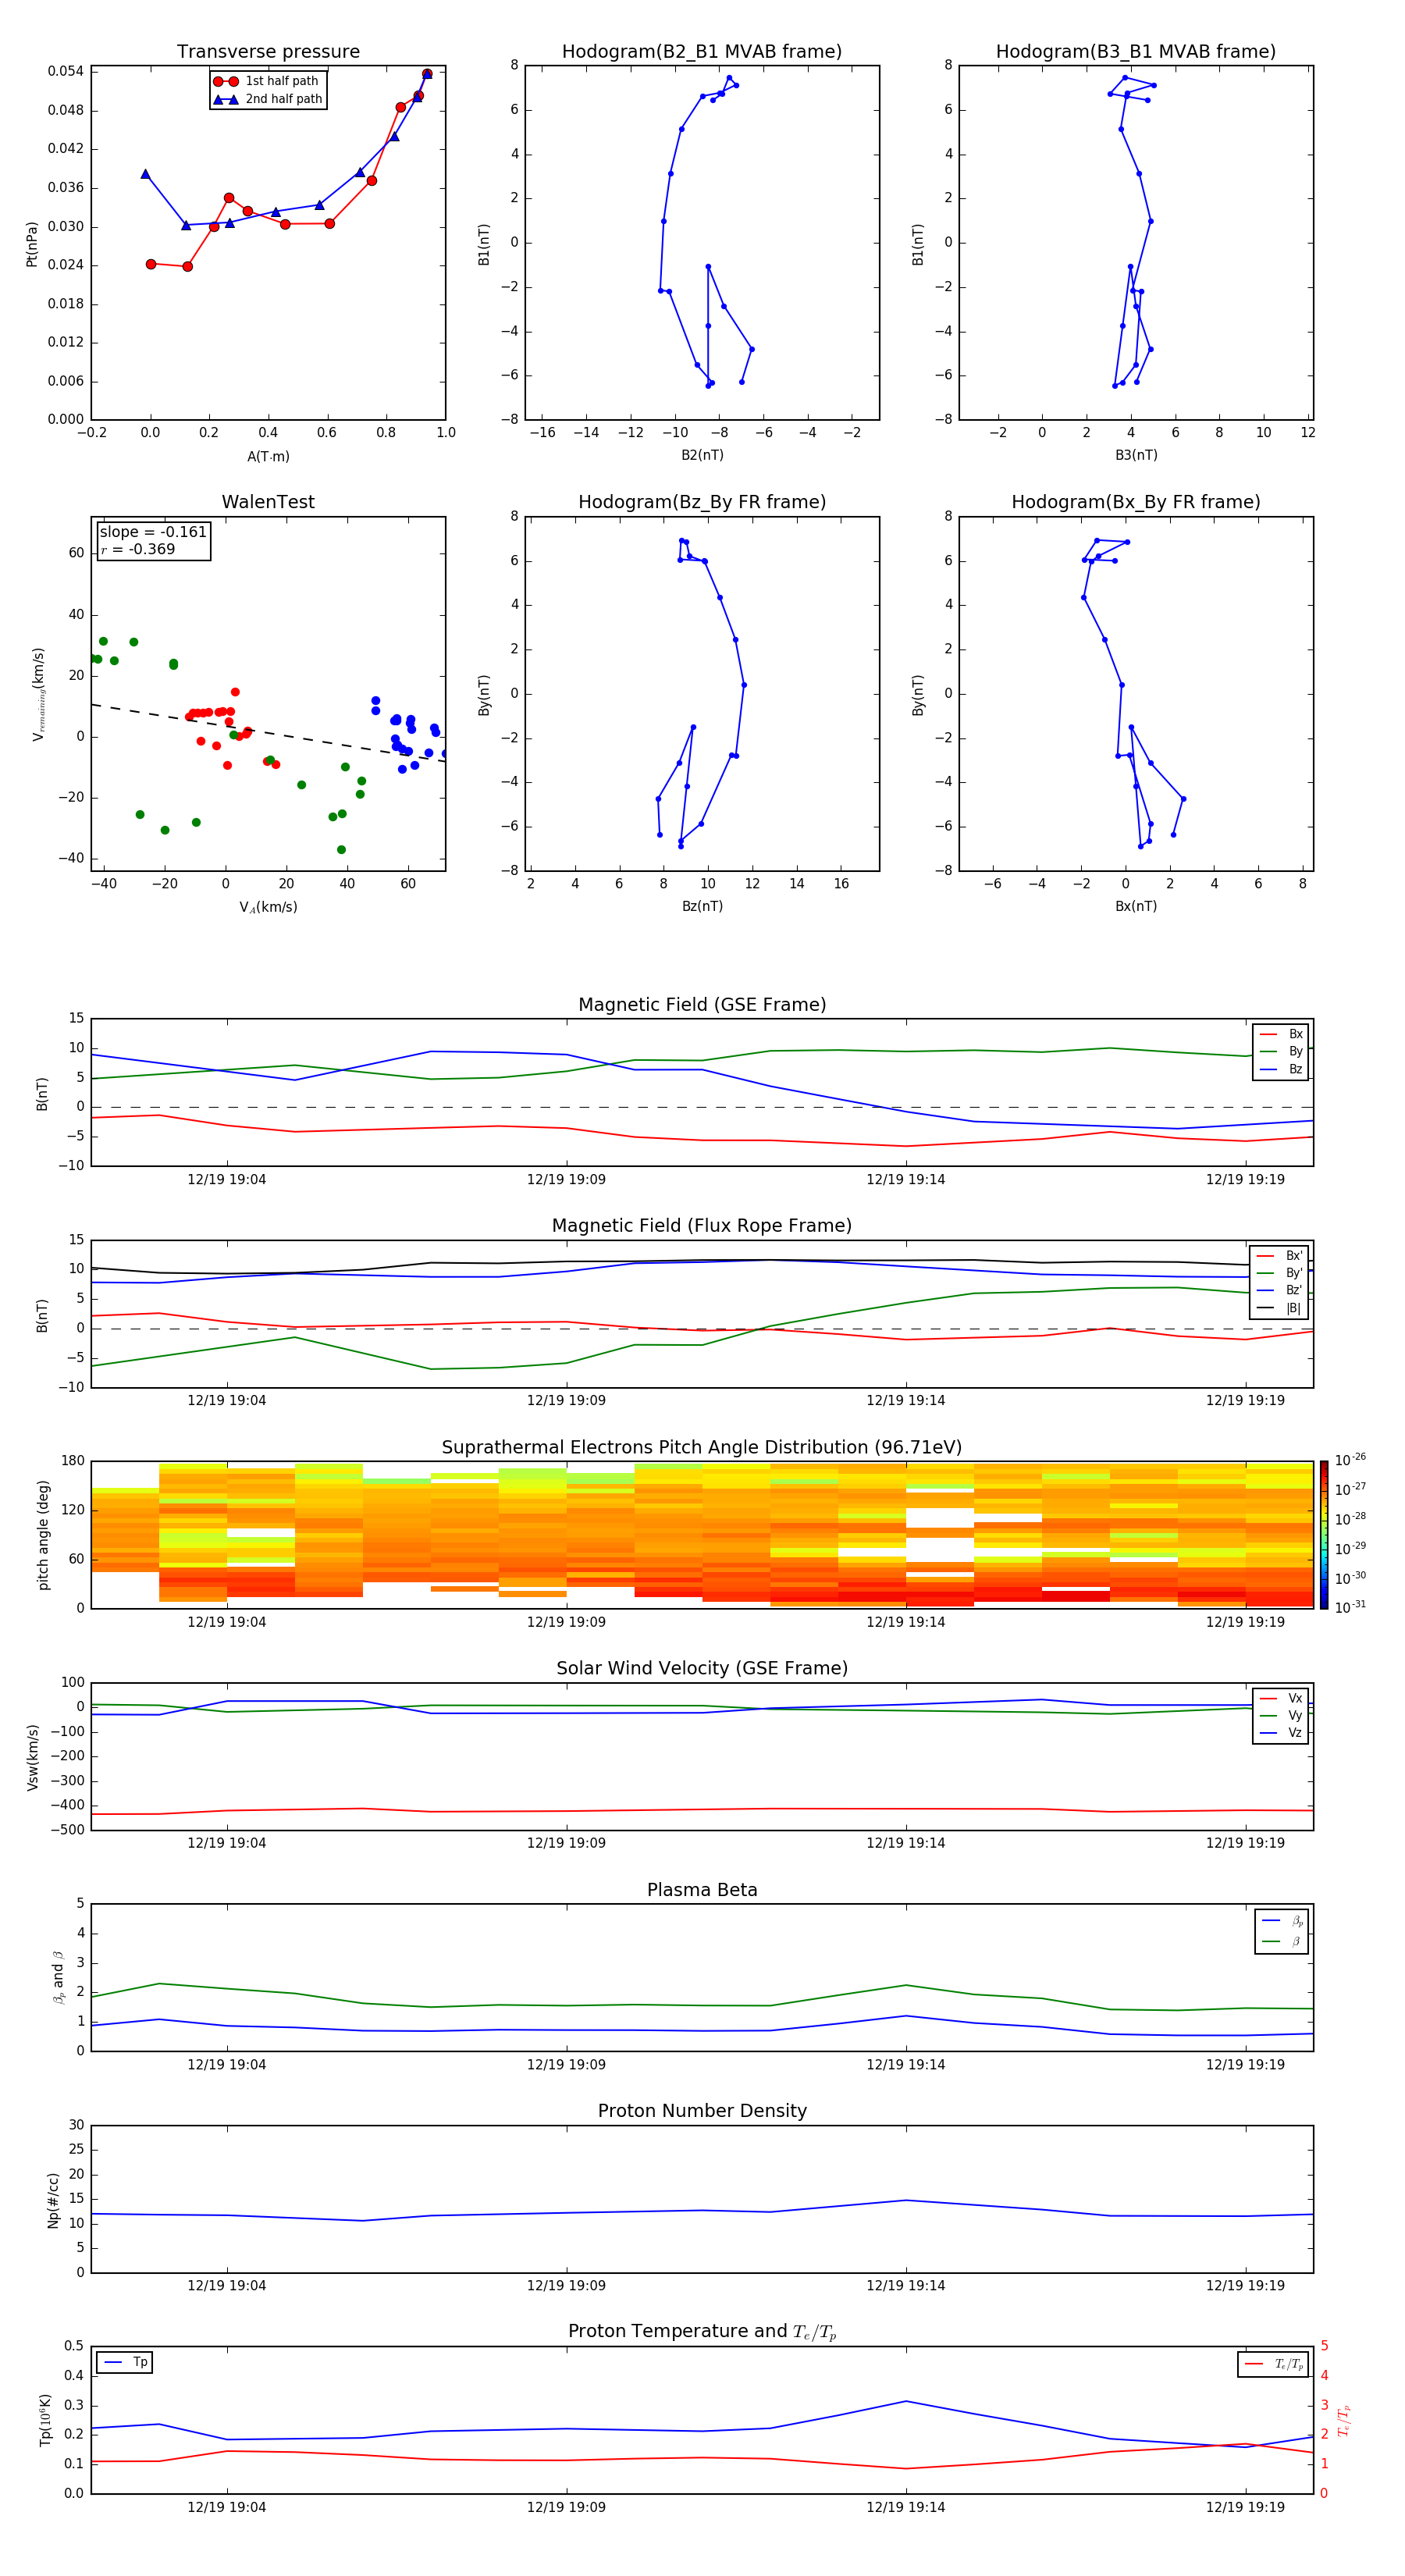Click the "Hodogram(B2_B1 MVAB frame)" title
This screenshot has height=2576, width=1405.
(x=702, y=52)
